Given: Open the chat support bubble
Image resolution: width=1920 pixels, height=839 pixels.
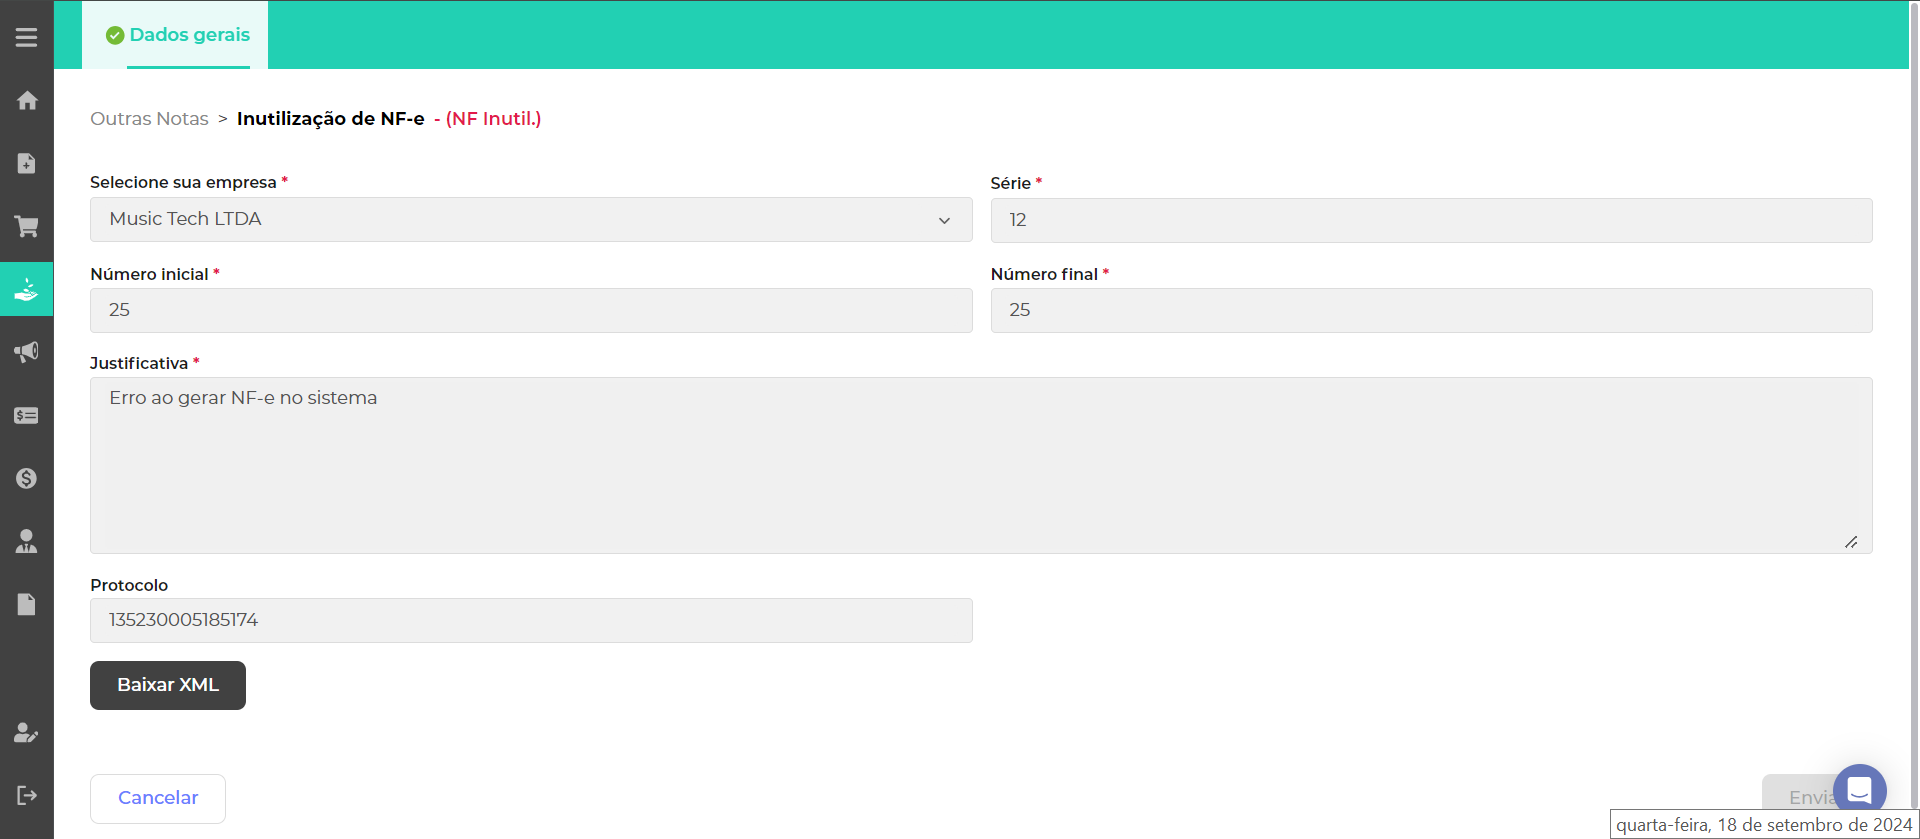Looking at the screenshot, I should [x=1859, y=790].
